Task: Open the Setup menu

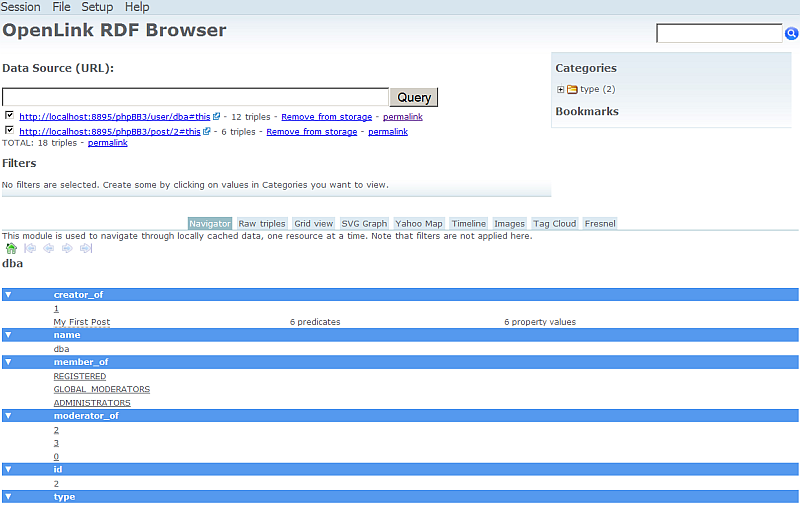Action: coord(97,7)
